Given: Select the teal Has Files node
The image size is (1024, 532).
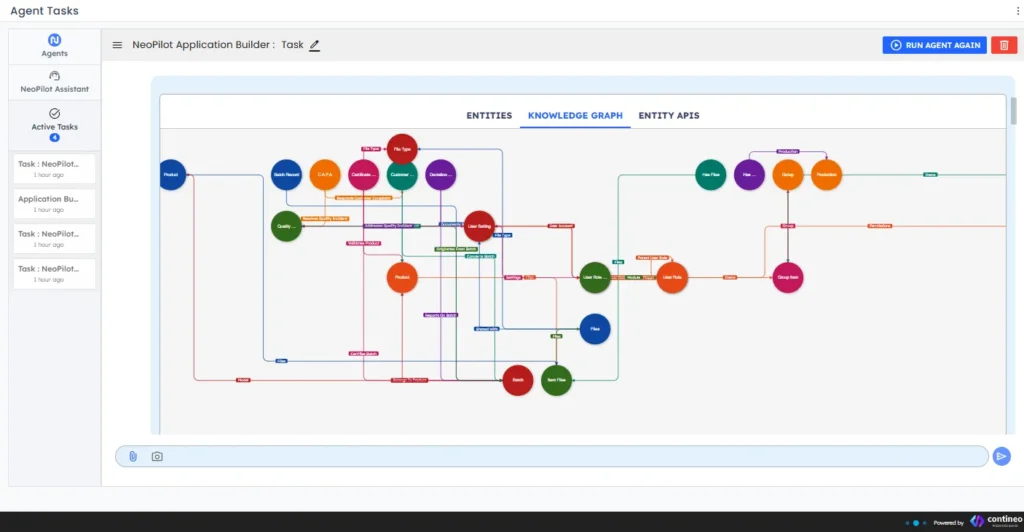Looking at the screenshot, I should [711, 174].
